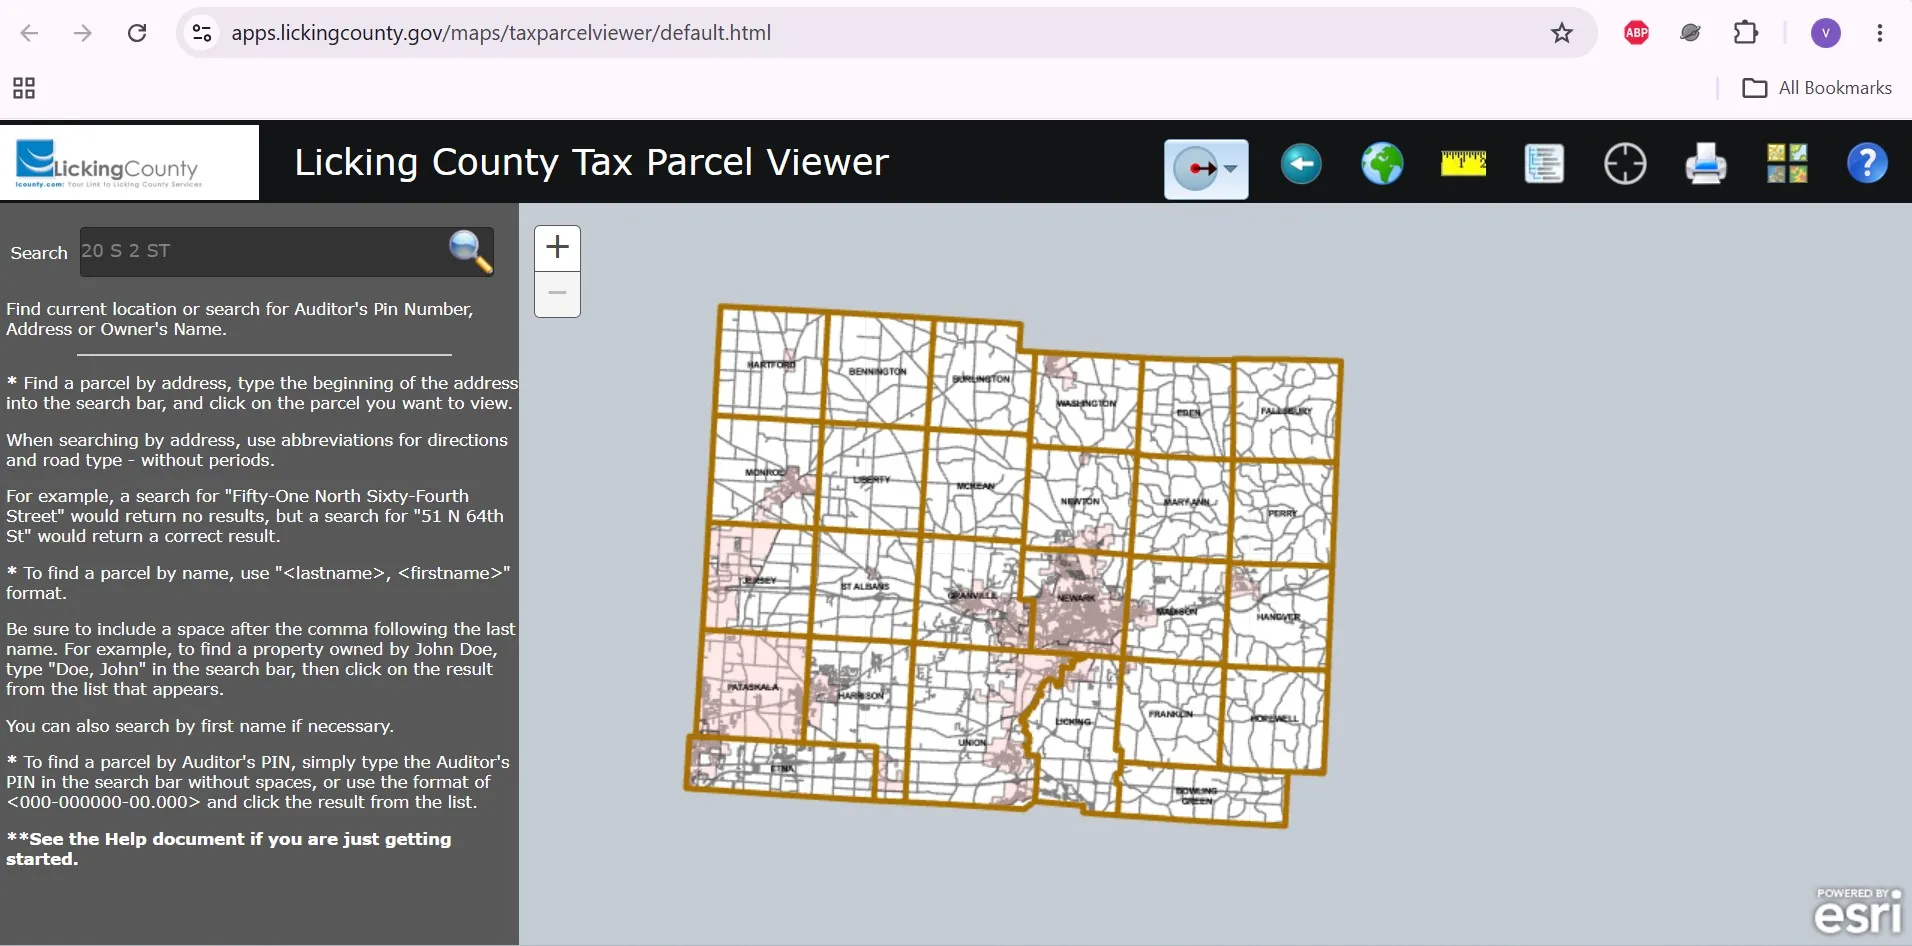Open the layers list document icon
The image size is (1912, 946).
coord(1544,163)
